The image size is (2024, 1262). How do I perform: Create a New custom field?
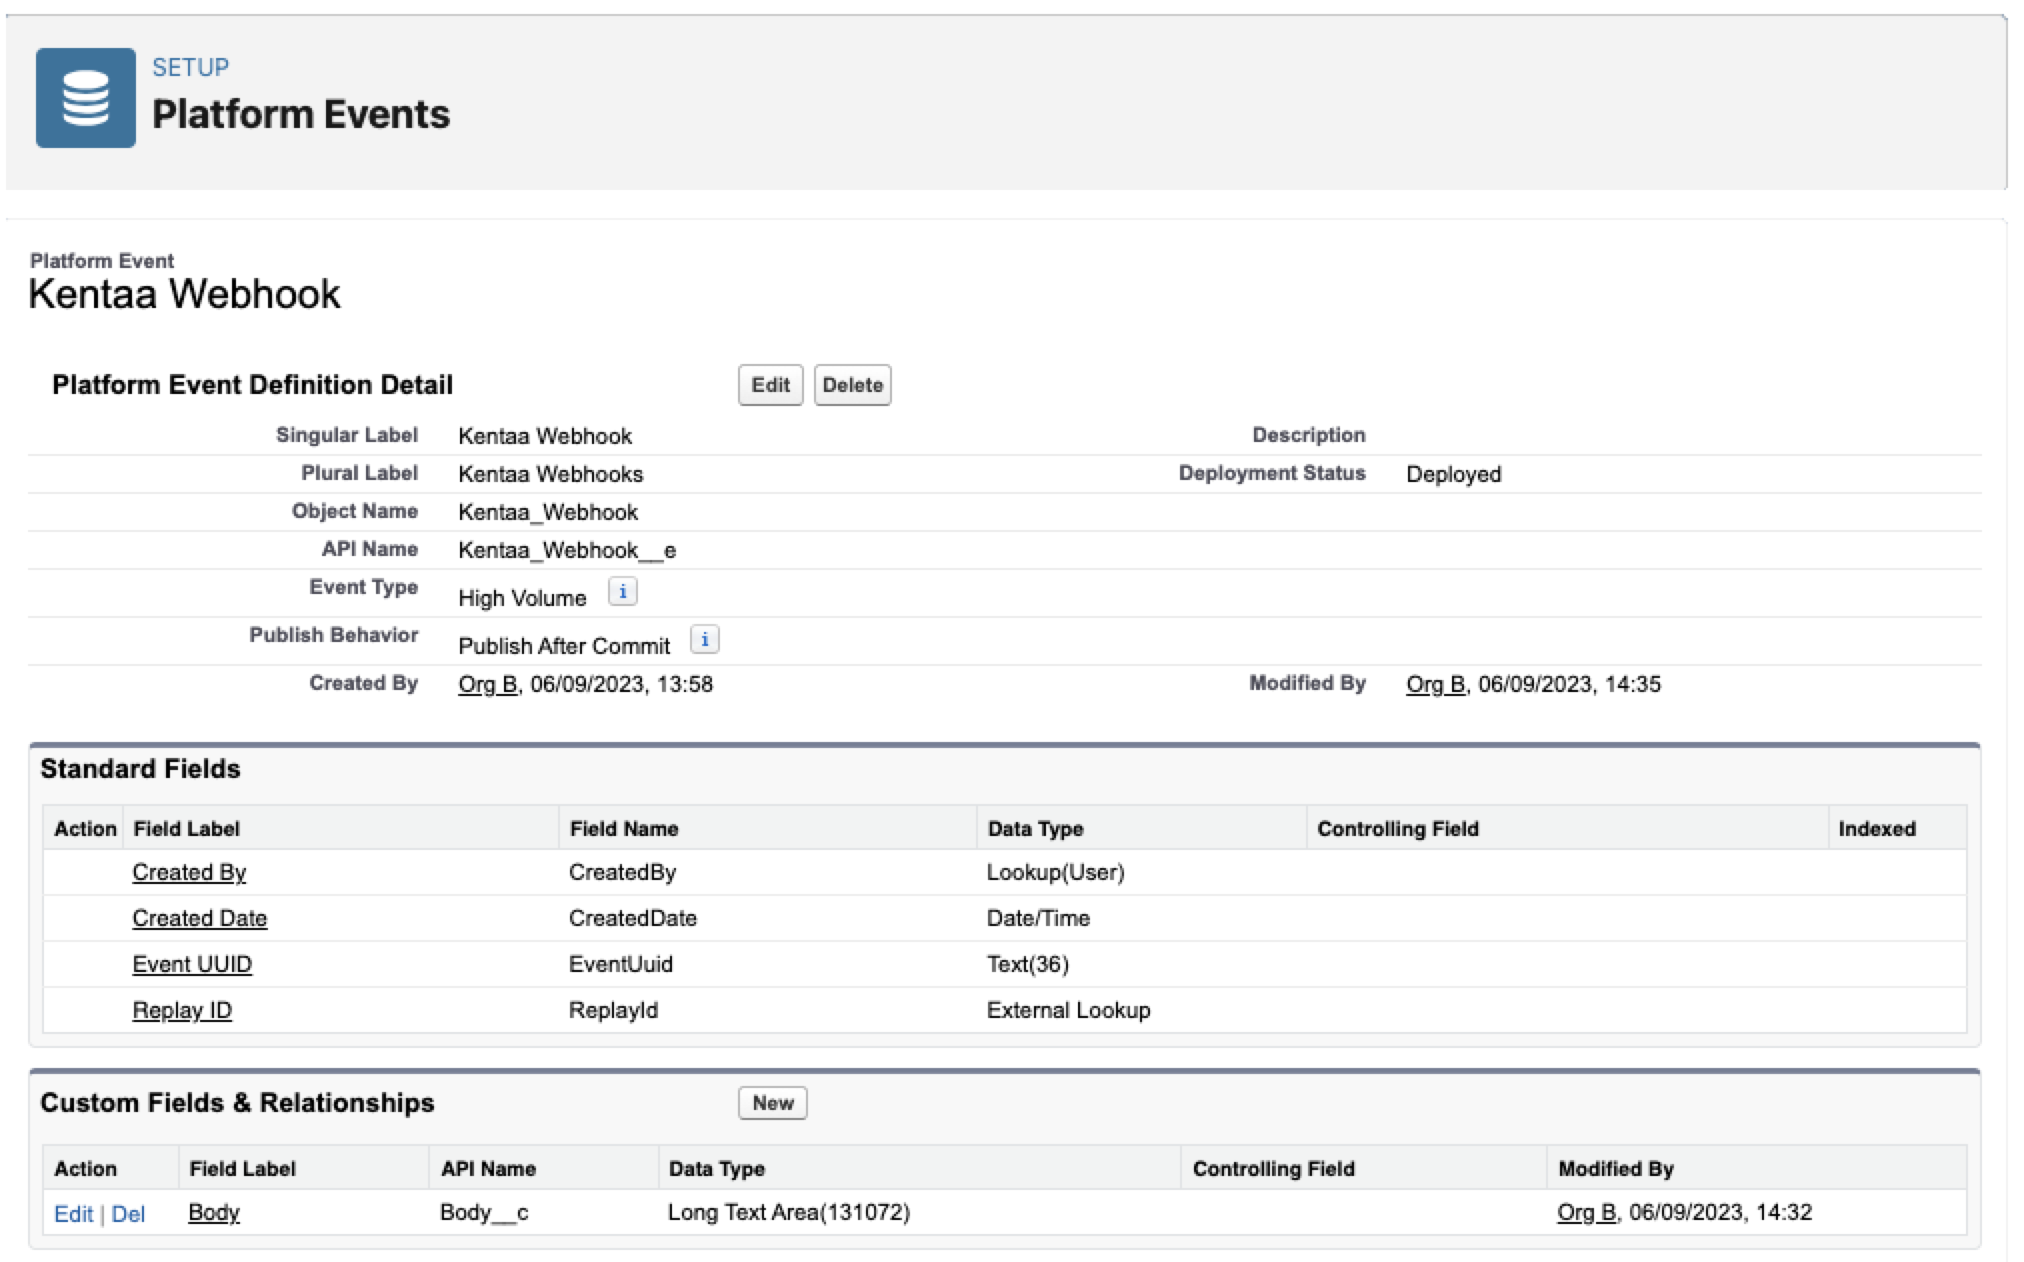[772, 1103]
